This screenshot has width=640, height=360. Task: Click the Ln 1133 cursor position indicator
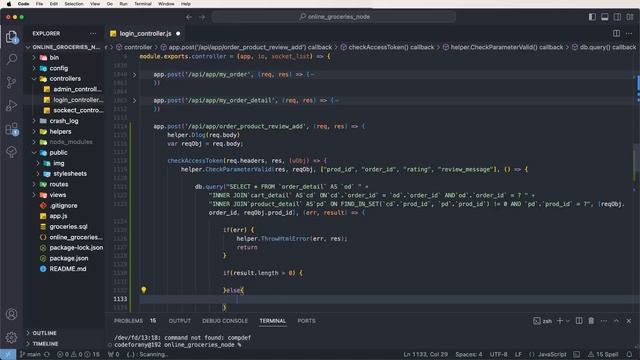click(425, 354)
